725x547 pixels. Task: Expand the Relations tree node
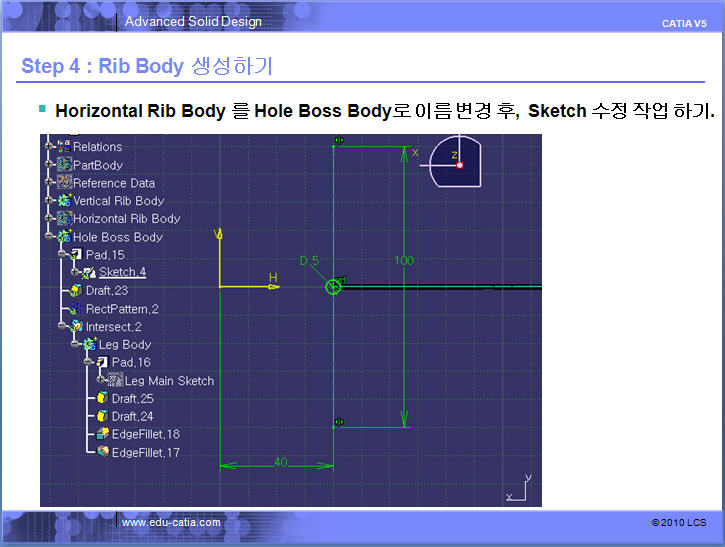tap(47, 147)
